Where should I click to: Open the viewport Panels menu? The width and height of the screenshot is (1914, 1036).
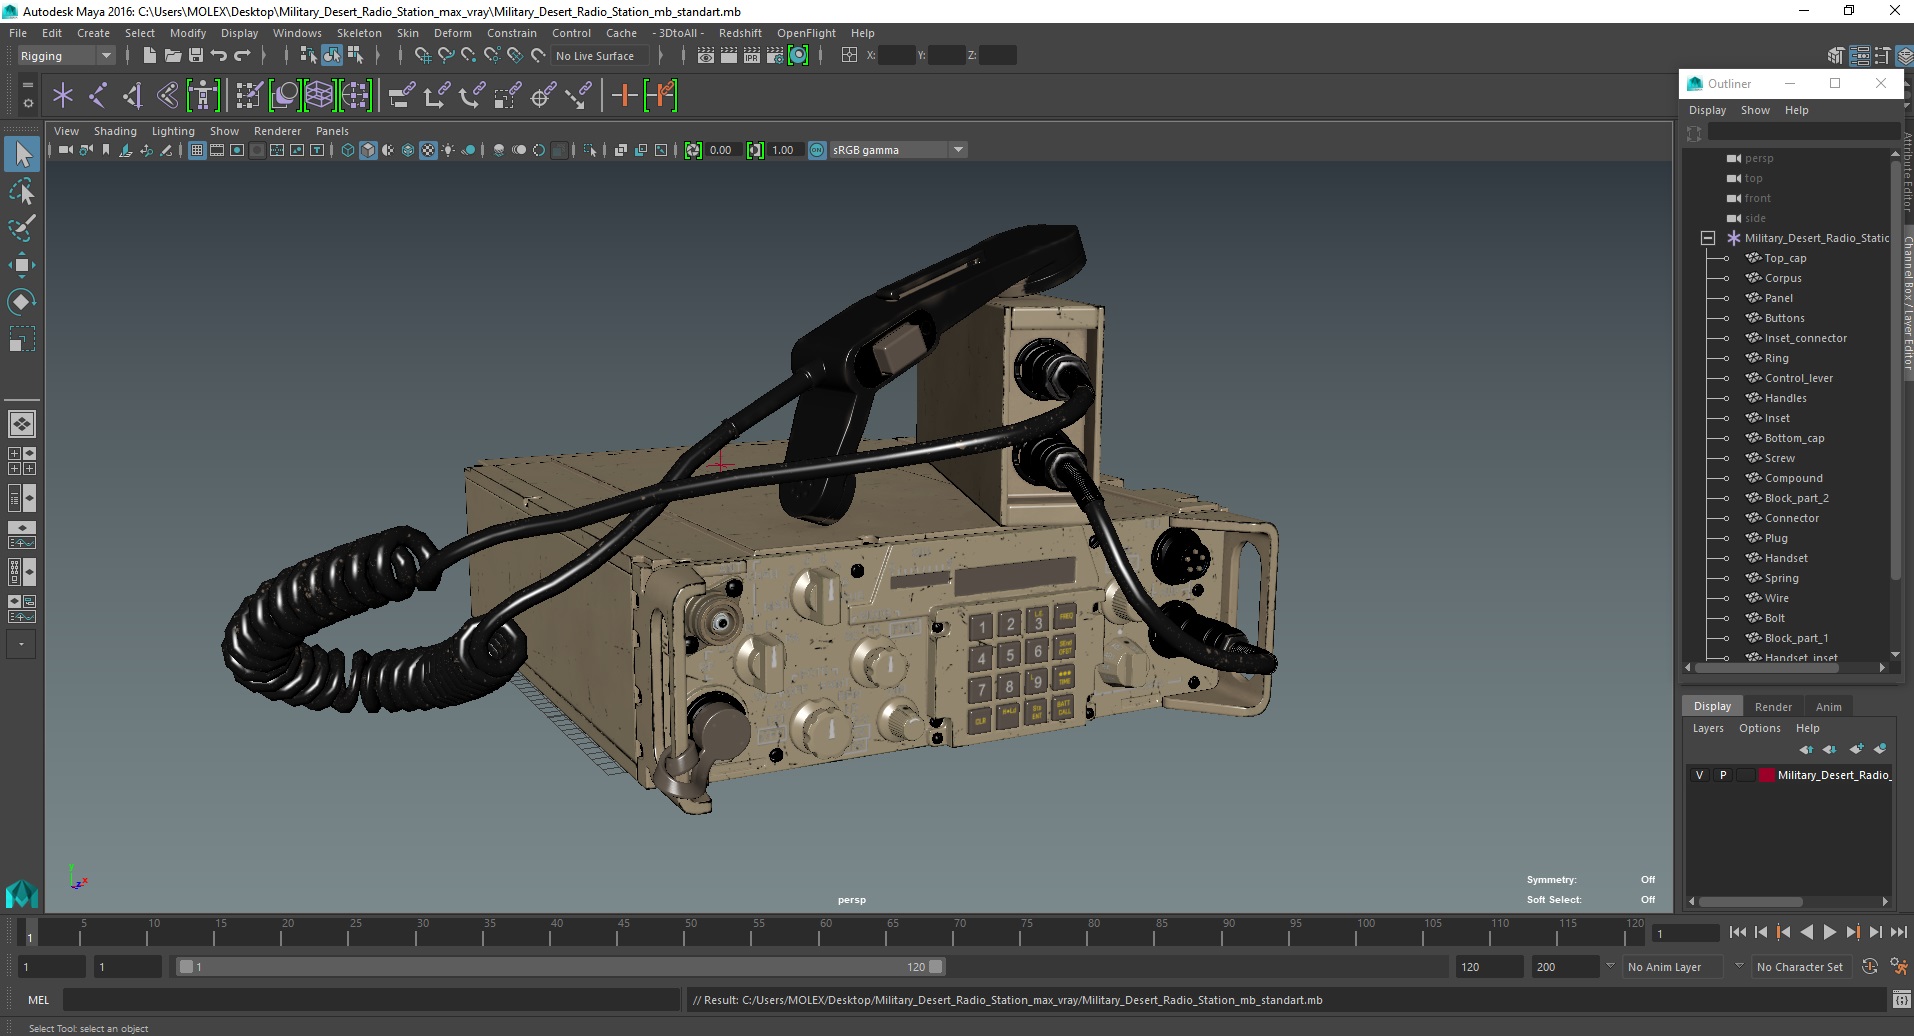332,131
